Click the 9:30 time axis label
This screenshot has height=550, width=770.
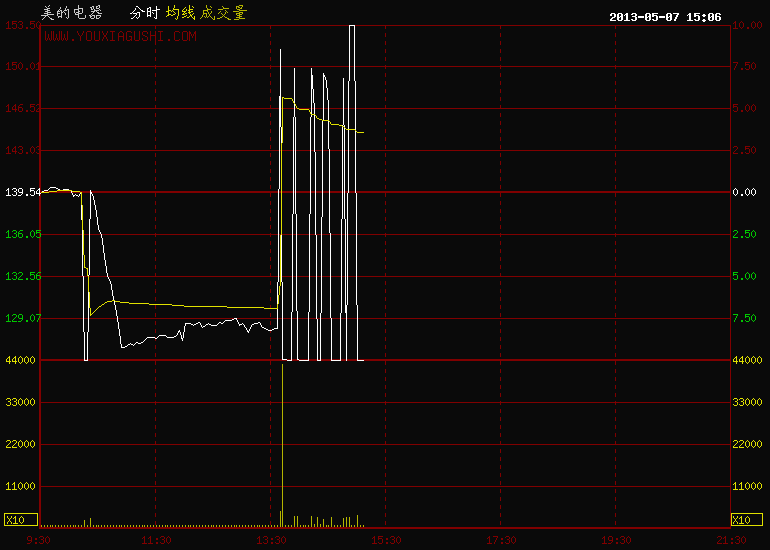[x=38, y=541]
